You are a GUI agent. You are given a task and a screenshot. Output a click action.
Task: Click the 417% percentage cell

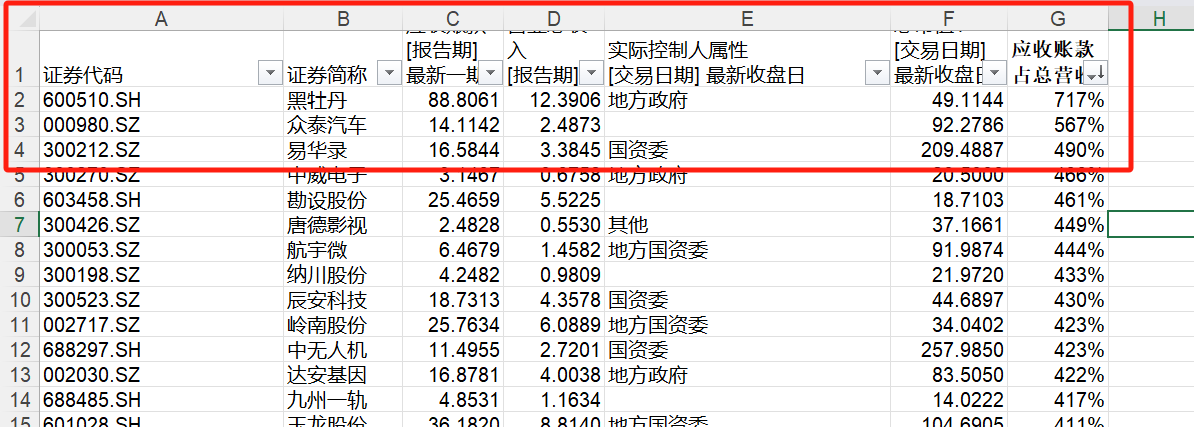pyautogui.click(x=1057, y=401)
